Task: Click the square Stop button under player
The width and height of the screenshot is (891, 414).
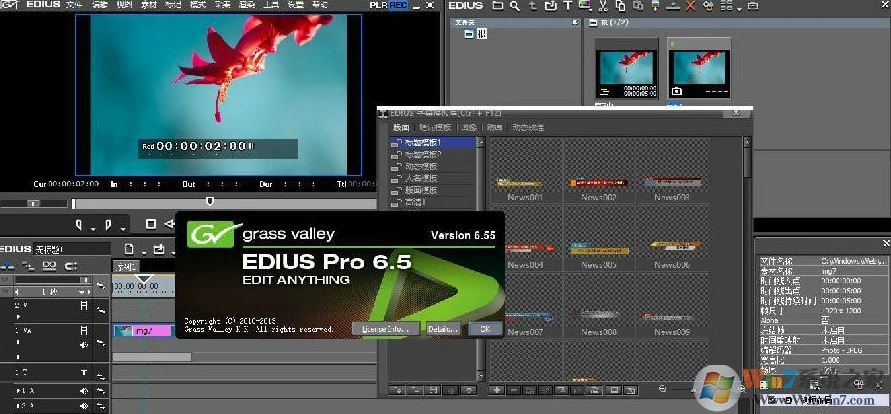Action: [x=151, y=224]
